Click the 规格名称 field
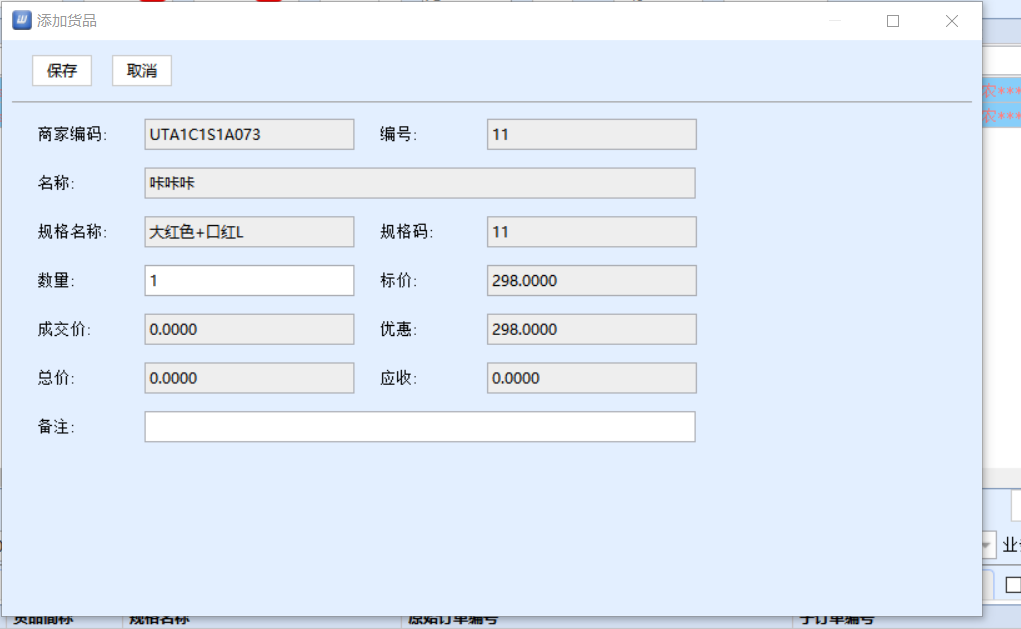The image size is (1021, 629). click(249, 232)
